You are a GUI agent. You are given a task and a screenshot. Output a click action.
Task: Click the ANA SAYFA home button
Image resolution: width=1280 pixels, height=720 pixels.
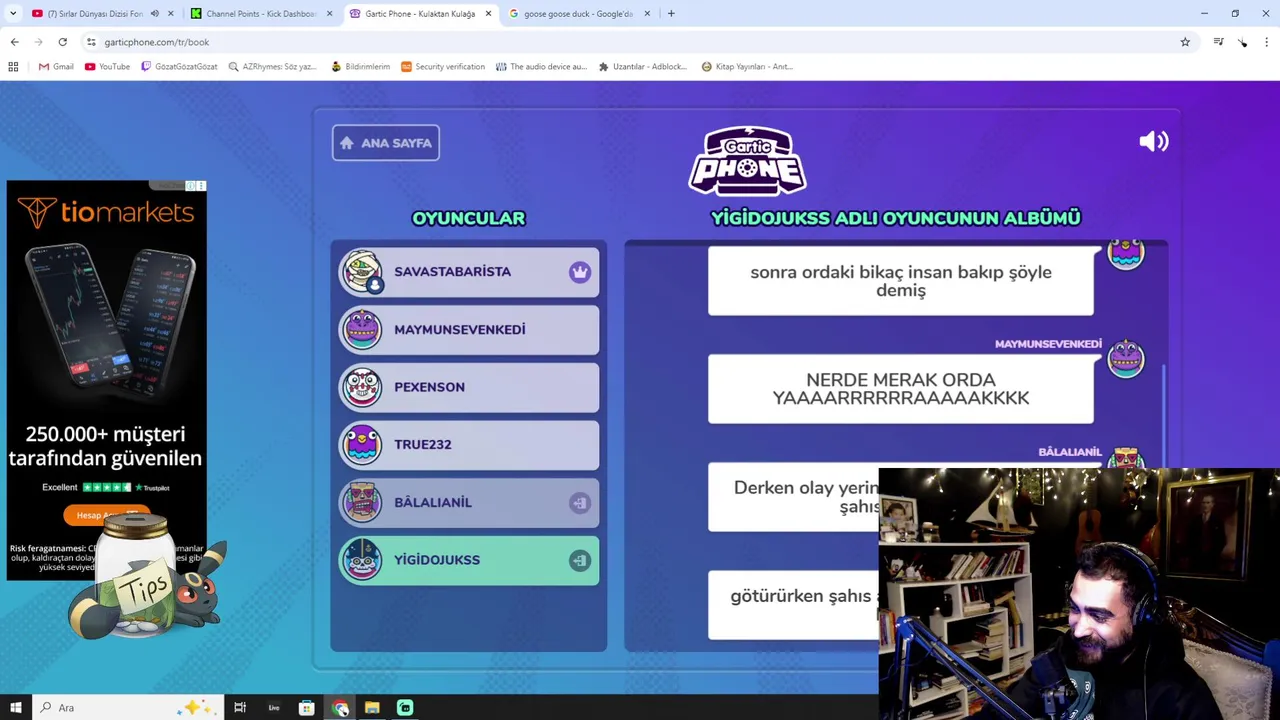[x=386, y=143]
